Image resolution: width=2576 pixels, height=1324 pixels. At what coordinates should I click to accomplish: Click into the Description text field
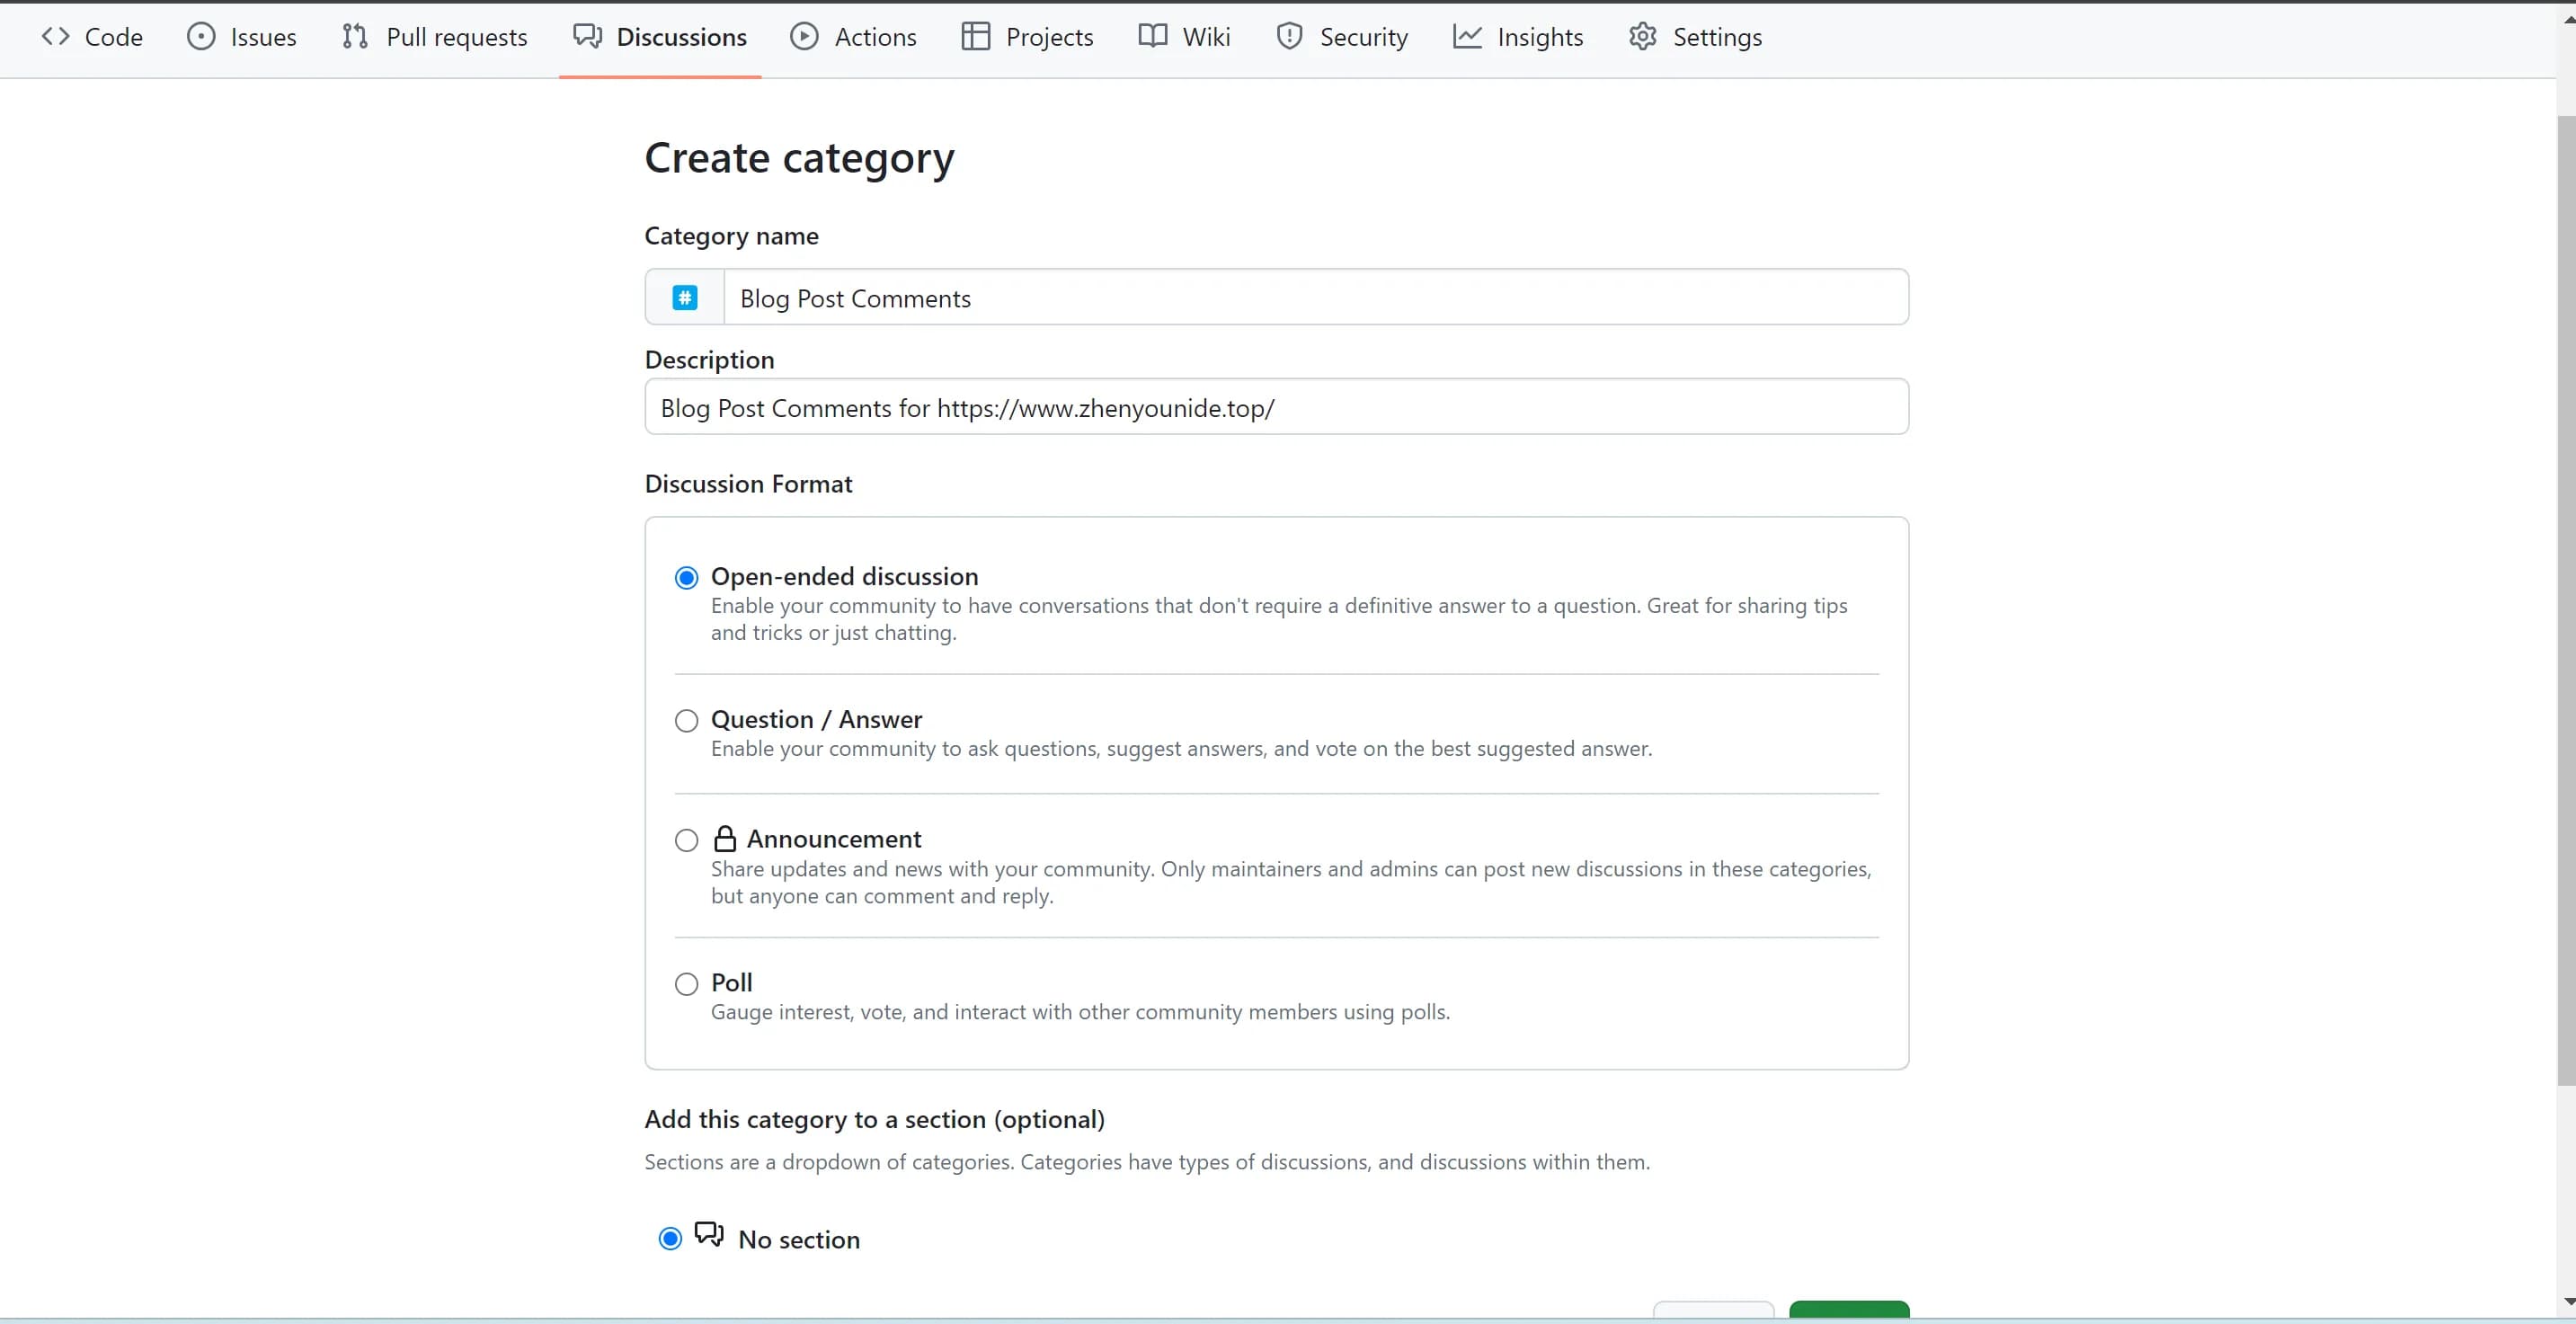[x=1277, y=406]
